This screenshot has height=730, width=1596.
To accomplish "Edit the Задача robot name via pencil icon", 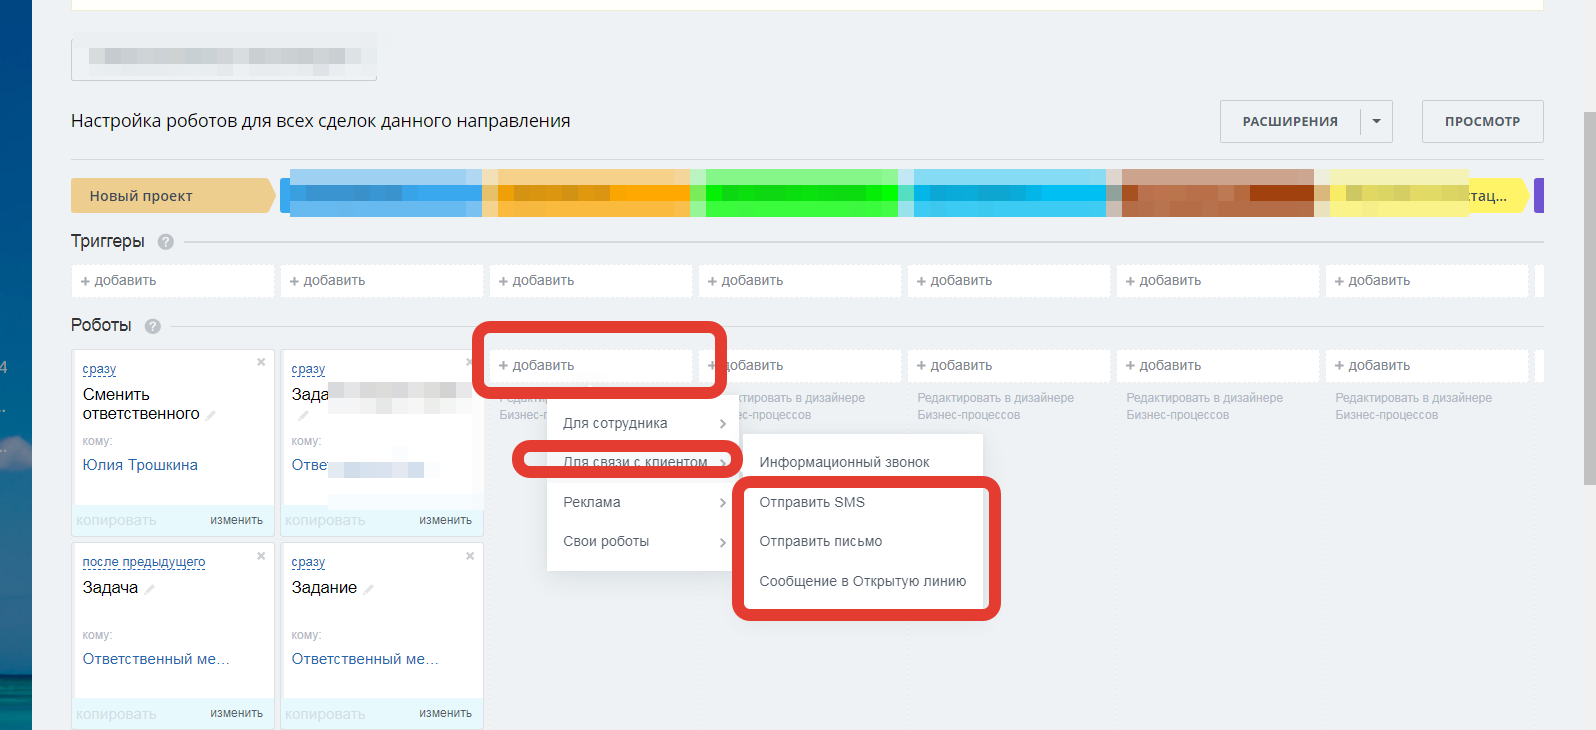I will pos(150,589).
